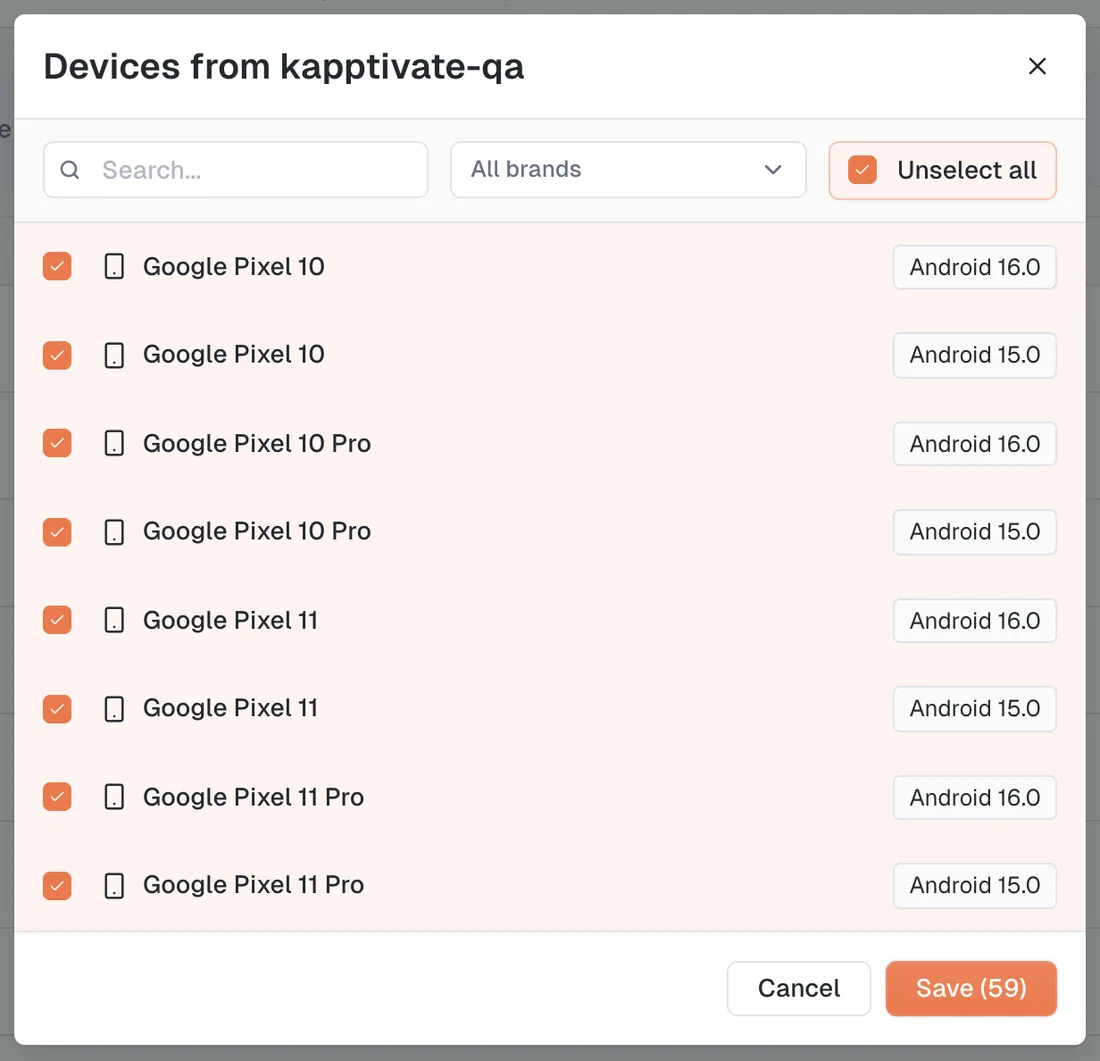This screenshot has width=1100, height=1061.
Task: Close the devices dialog with X icon
Action: point(1037,66)
